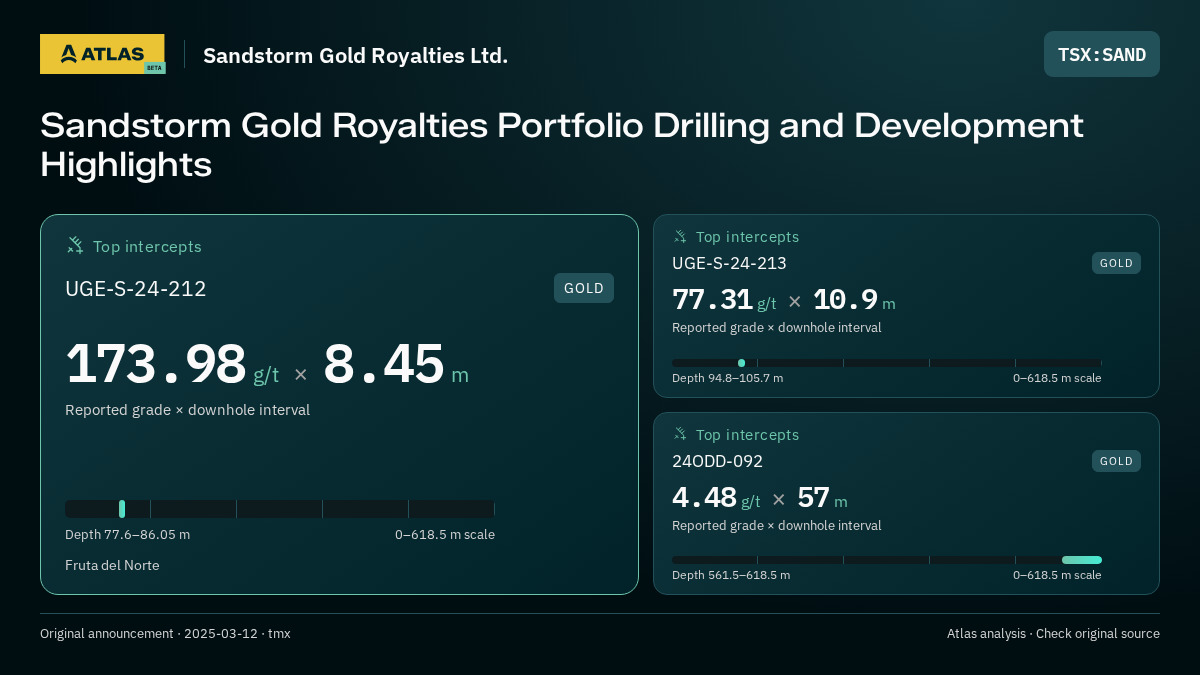This screenshot has height=675, width=1200.
Task: Click the Fruta del Norte project label
Action: 112,565
